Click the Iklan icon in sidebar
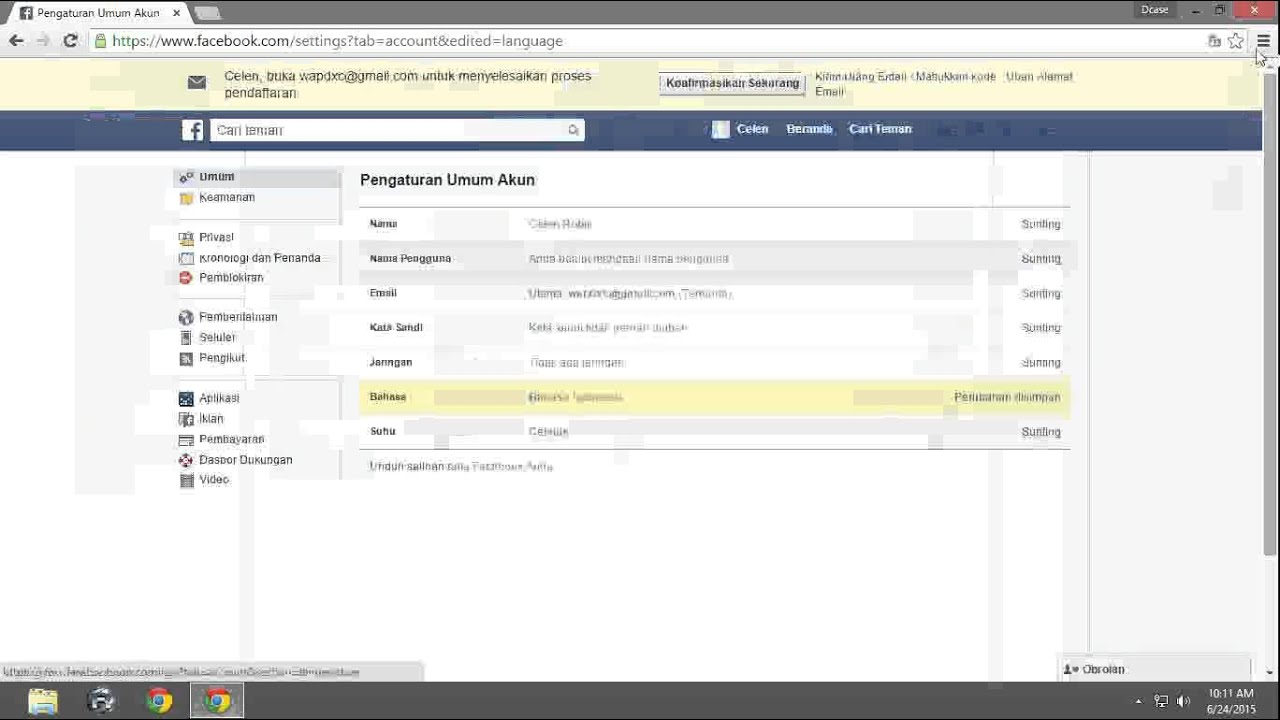The image size is (1280, 720). (x=186, y=419)
